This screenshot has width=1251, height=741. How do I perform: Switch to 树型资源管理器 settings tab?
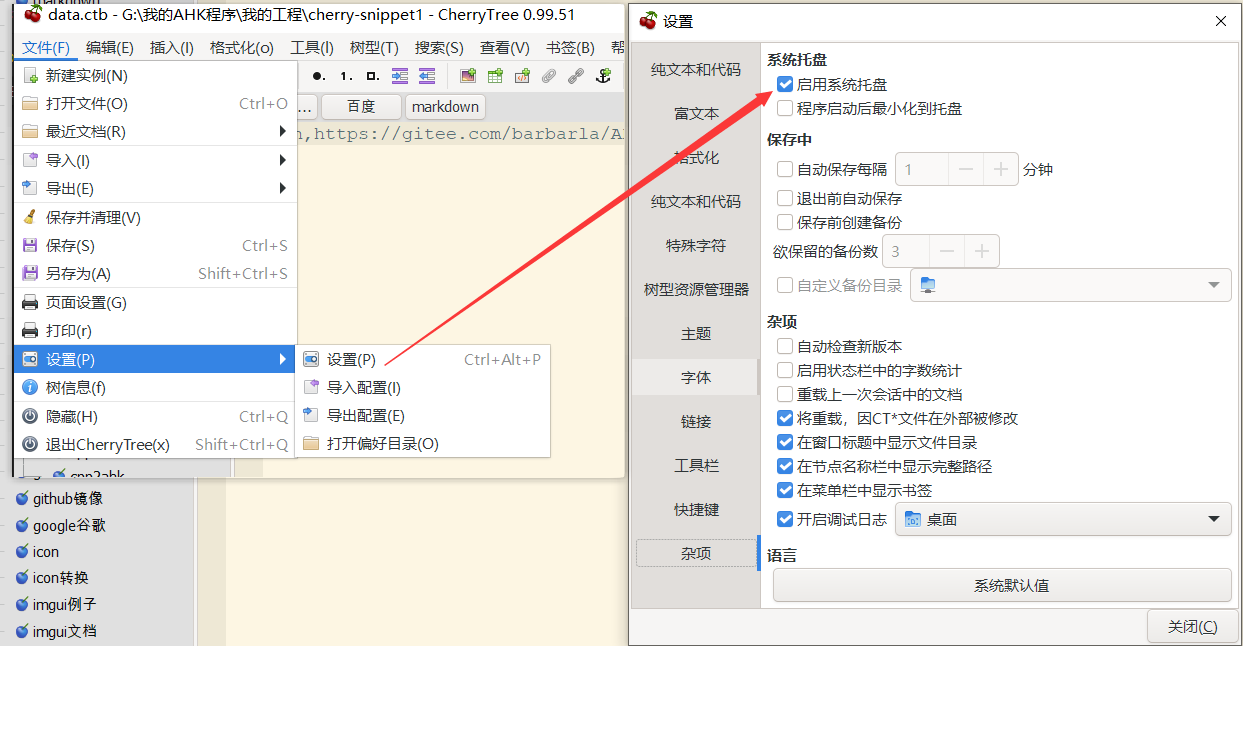tap(696, 289)
